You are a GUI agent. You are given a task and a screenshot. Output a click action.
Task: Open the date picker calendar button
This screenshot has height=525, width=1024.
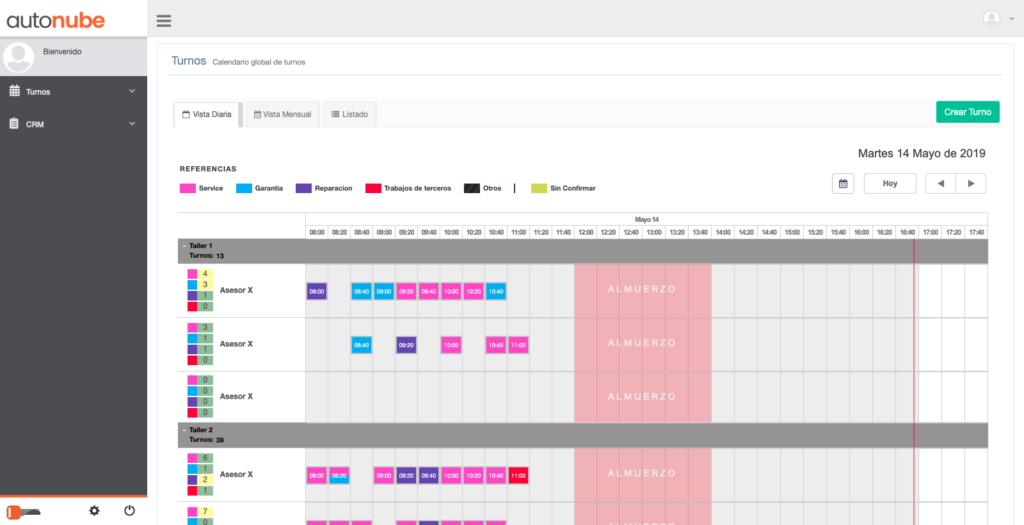(x=842, y=183)
